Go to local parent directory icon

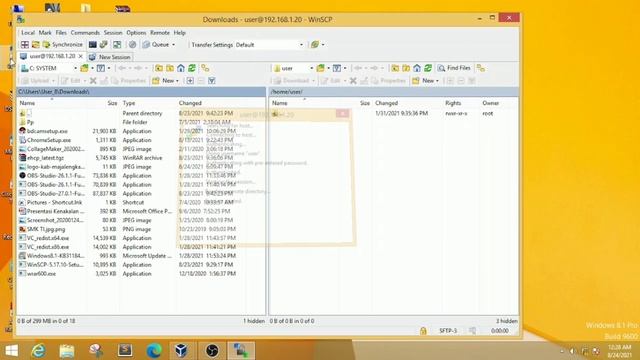[159, 68]
